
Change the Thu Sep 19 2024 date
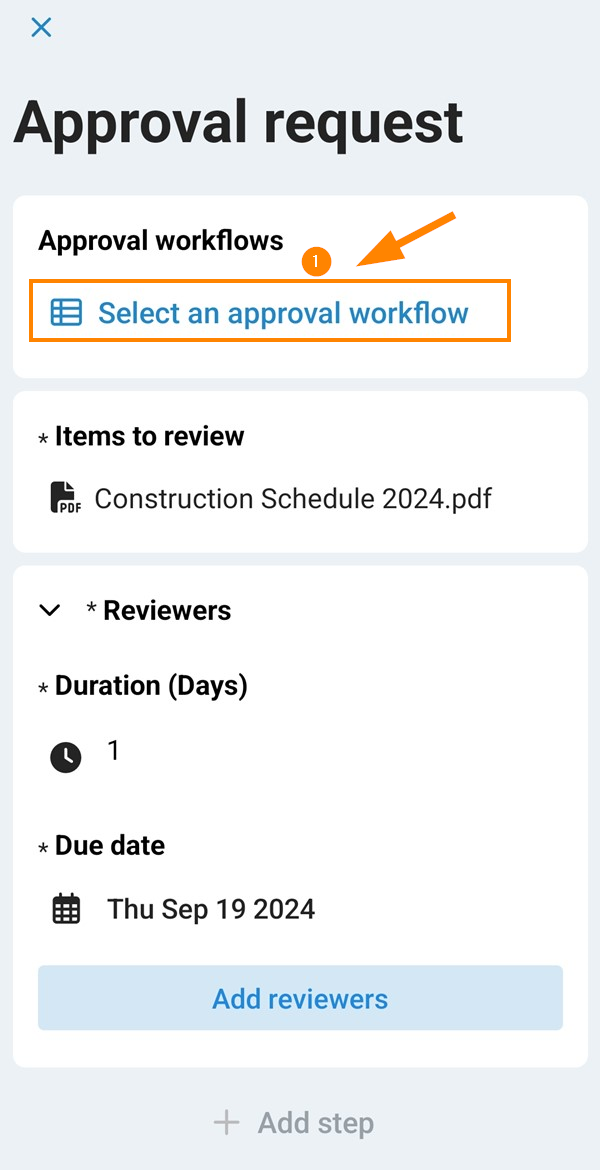211,909
